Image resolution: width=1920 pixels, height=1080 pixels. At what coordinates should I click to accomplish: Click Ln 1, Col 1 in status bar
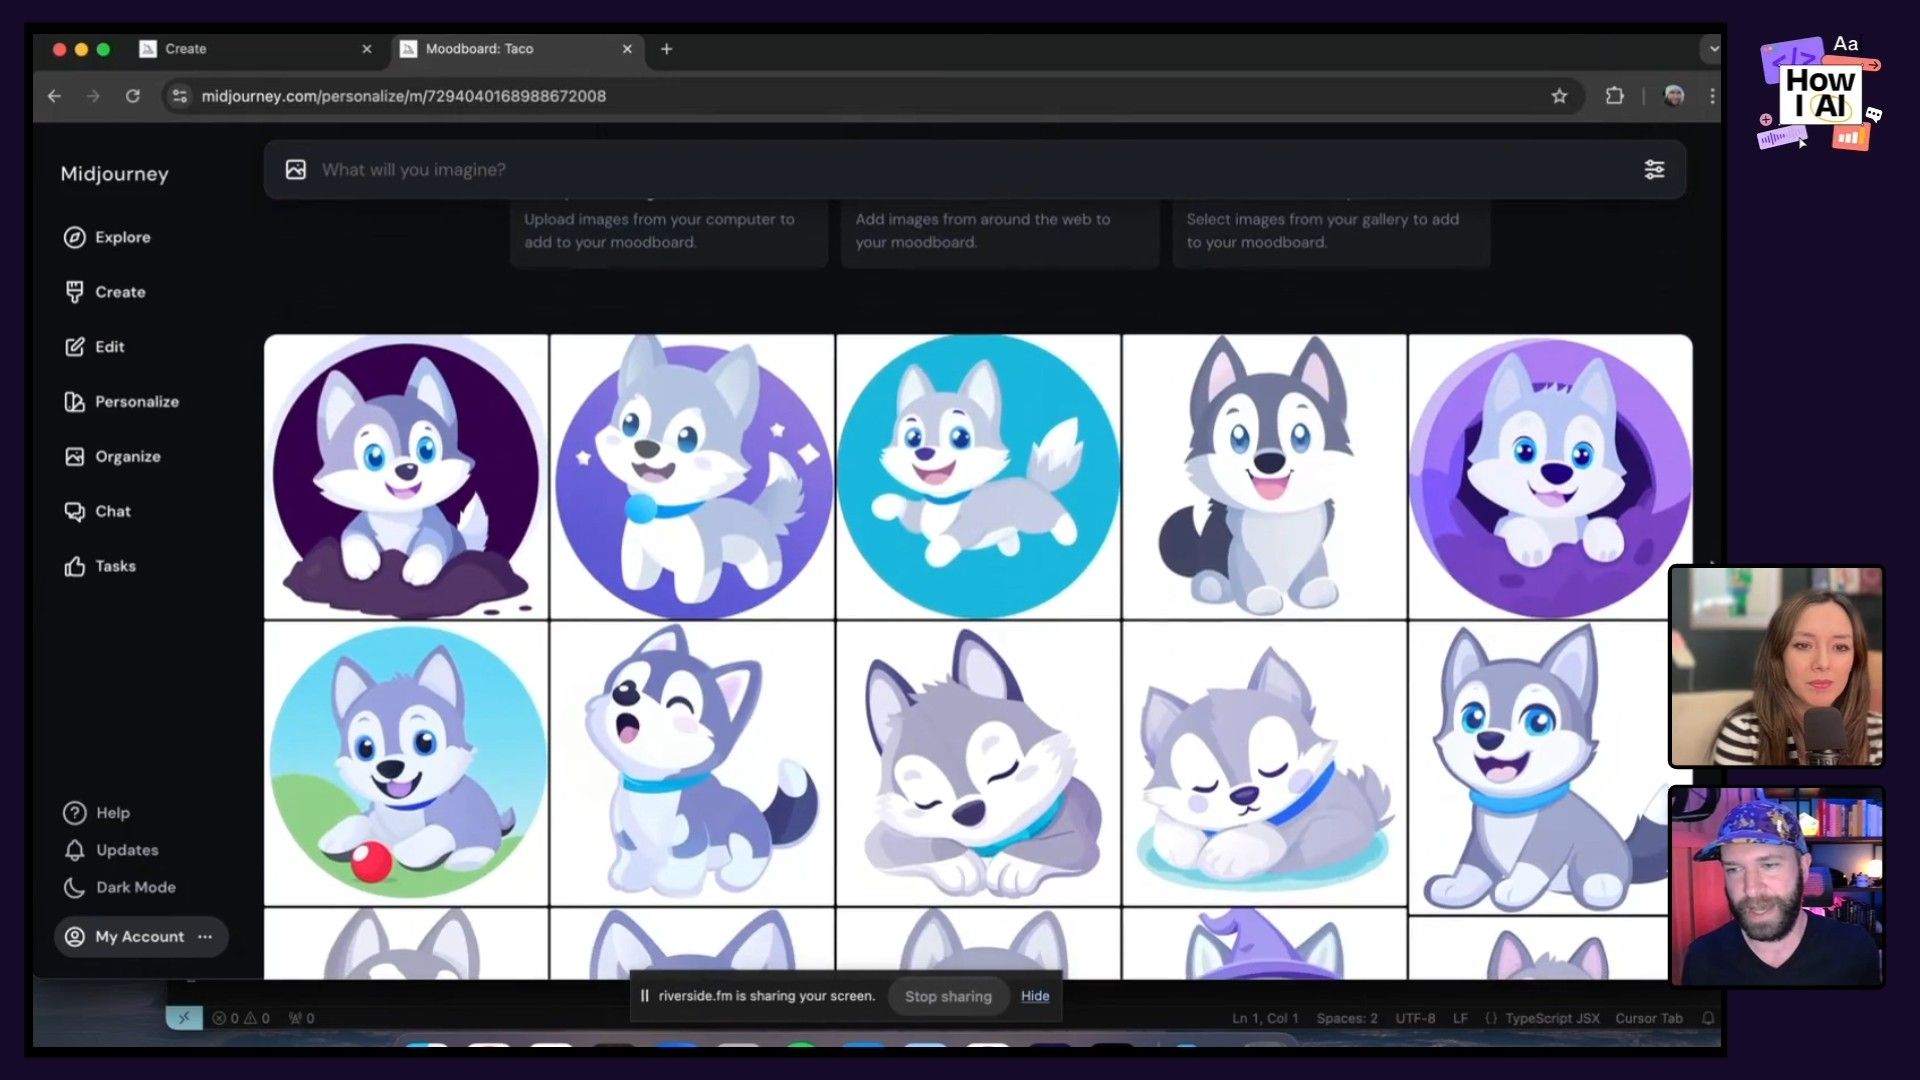click(1265, 1018)
